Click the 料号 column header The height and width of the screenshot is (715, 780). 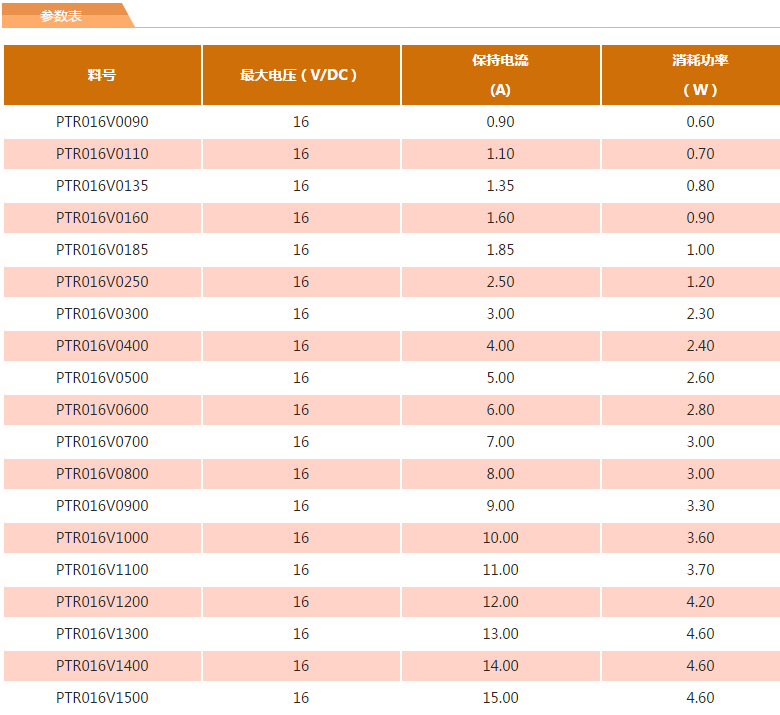pos(102,75)
